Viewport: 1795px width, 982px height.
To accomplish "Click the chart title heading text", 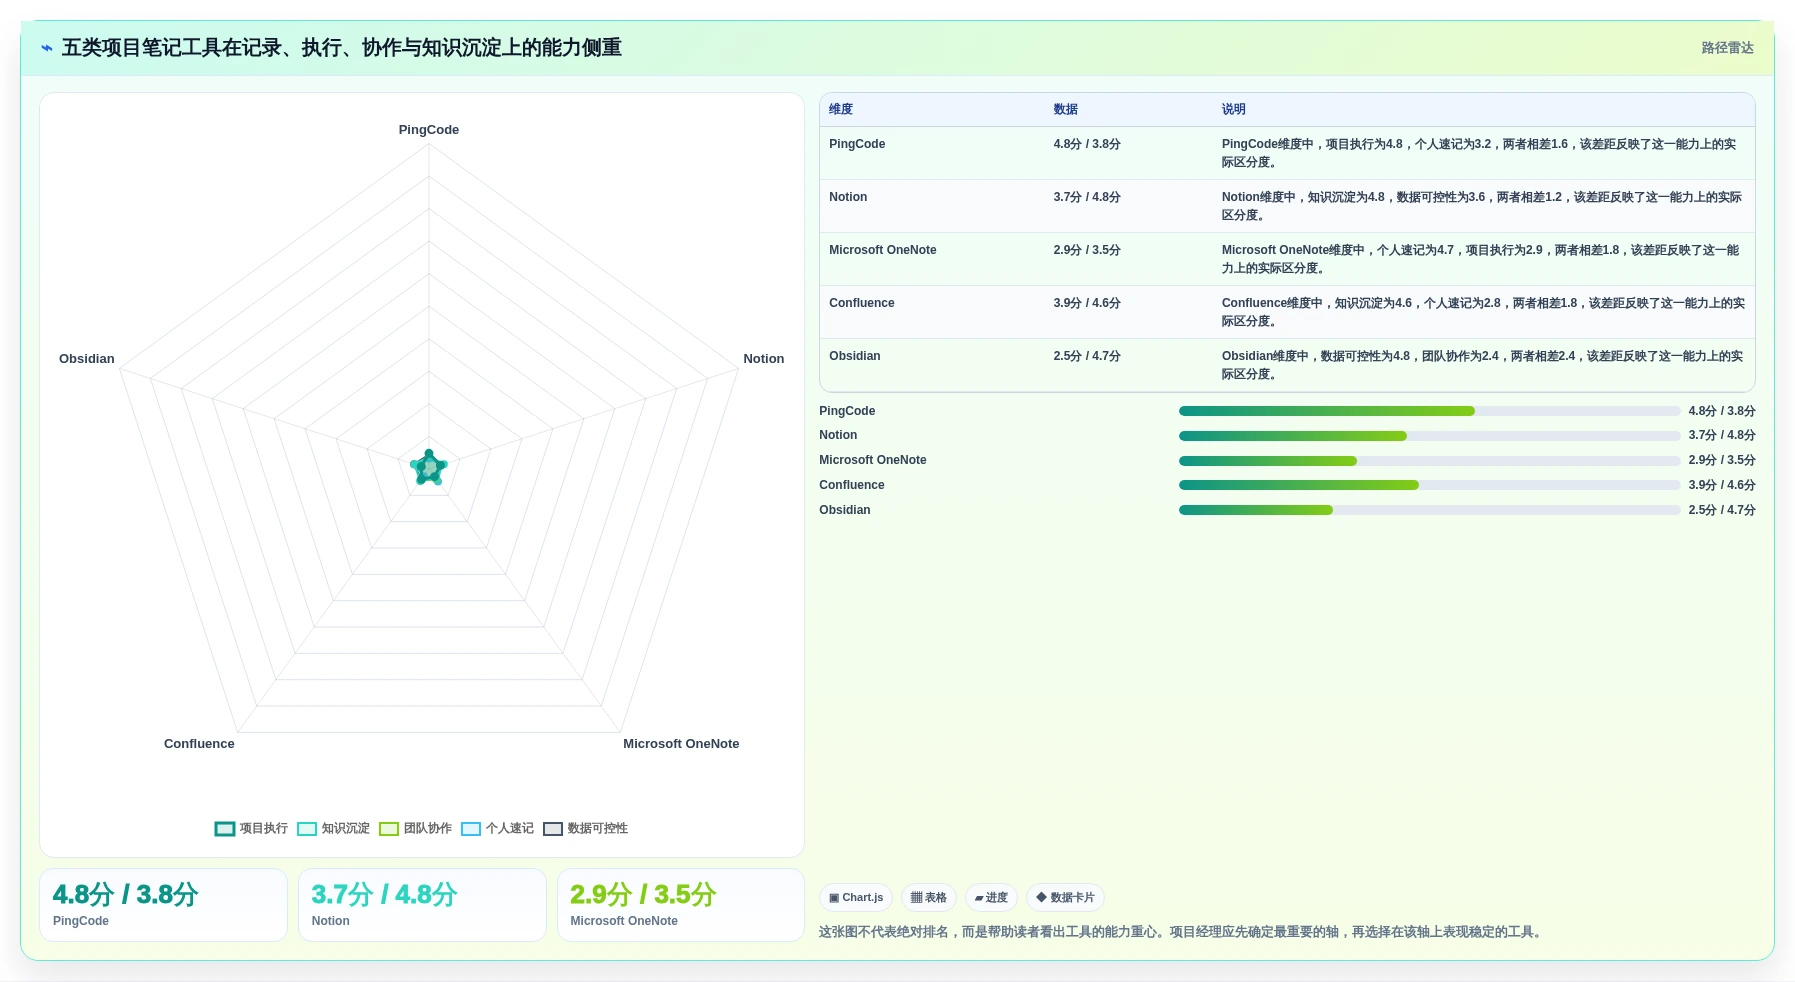I will click(x=342, y=48).
